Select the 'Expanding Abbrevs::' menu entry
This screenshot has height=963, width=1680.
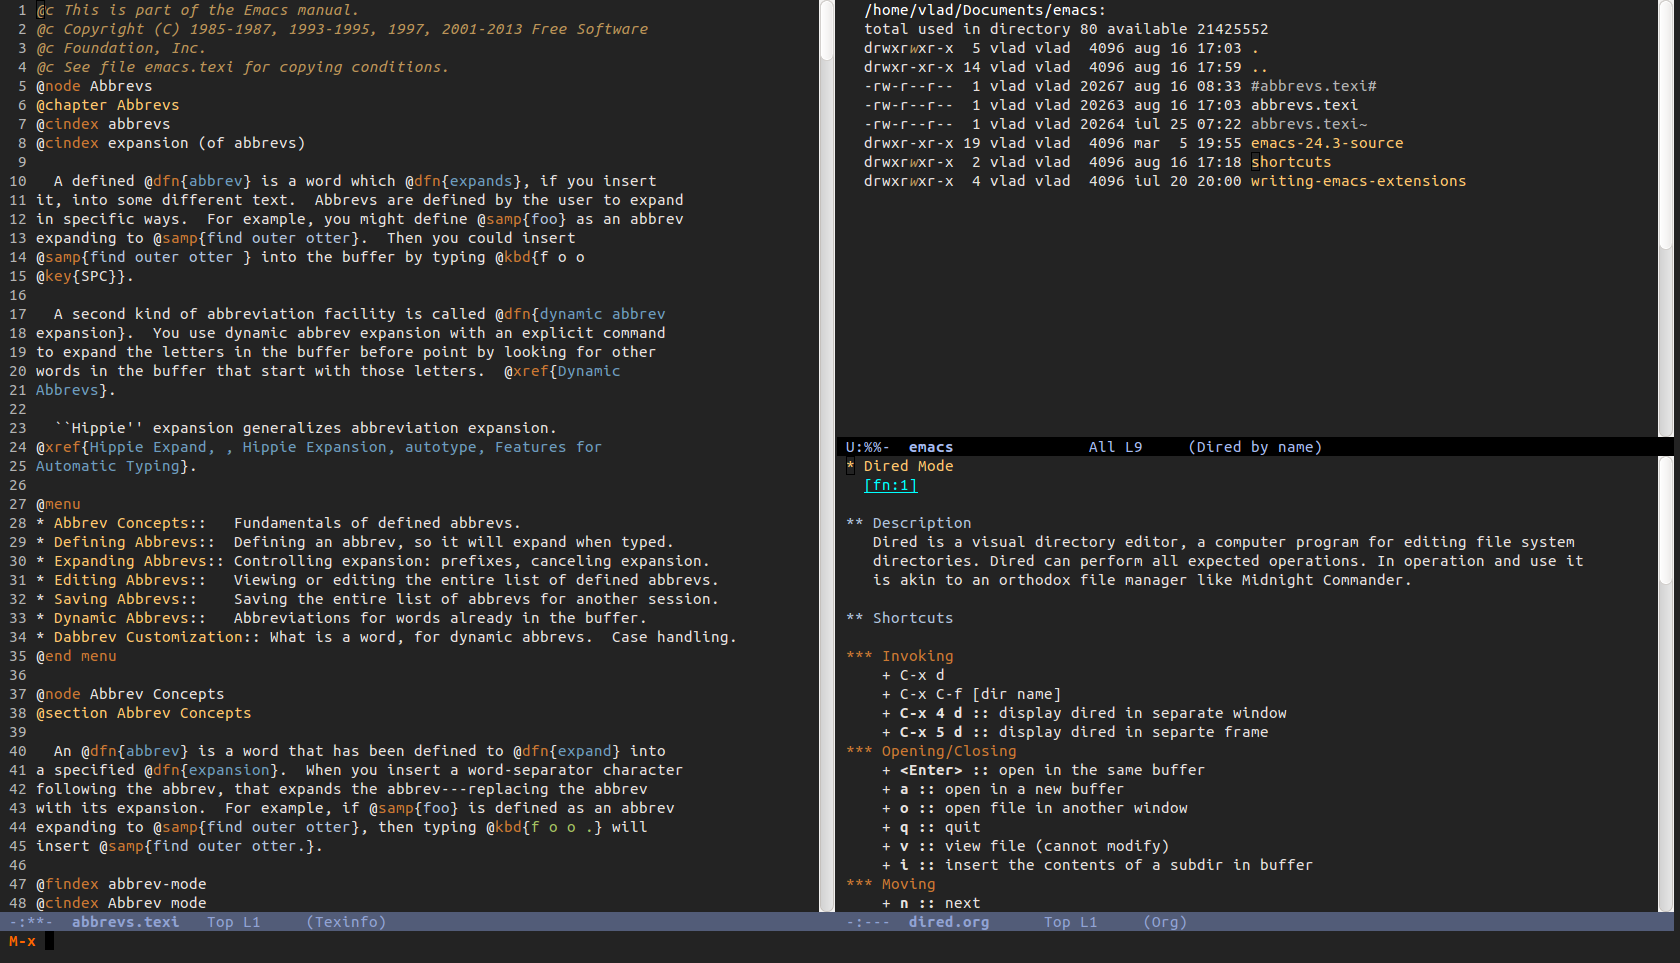pyautogui.click(x=138, y=561)
